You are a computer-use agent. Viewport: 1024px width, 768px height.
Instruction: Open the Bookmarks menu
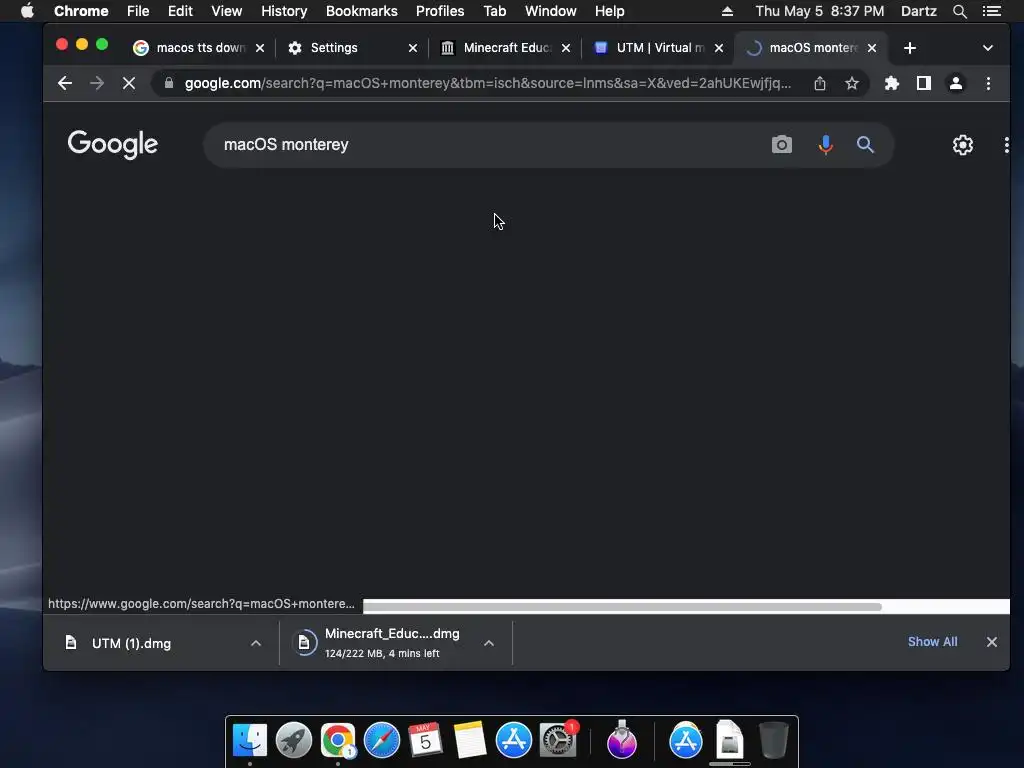[361, 11]
